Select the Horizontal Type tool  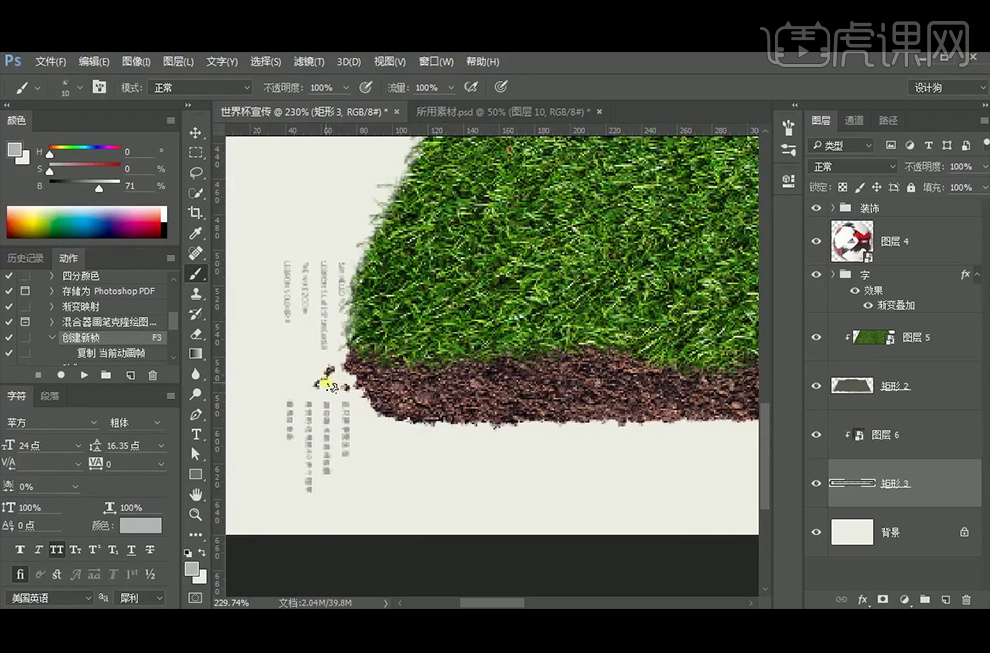tap(196, 434)
